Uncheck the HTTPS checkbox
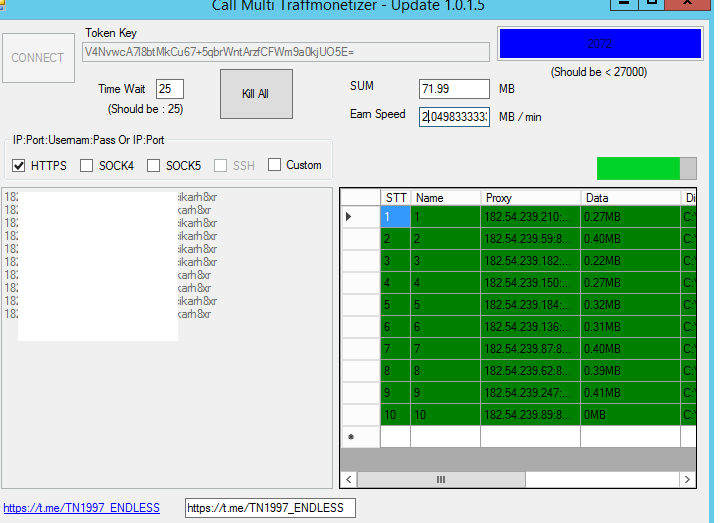Image resolution: width=728 pixels, height=523 pixels. point(19,165)
